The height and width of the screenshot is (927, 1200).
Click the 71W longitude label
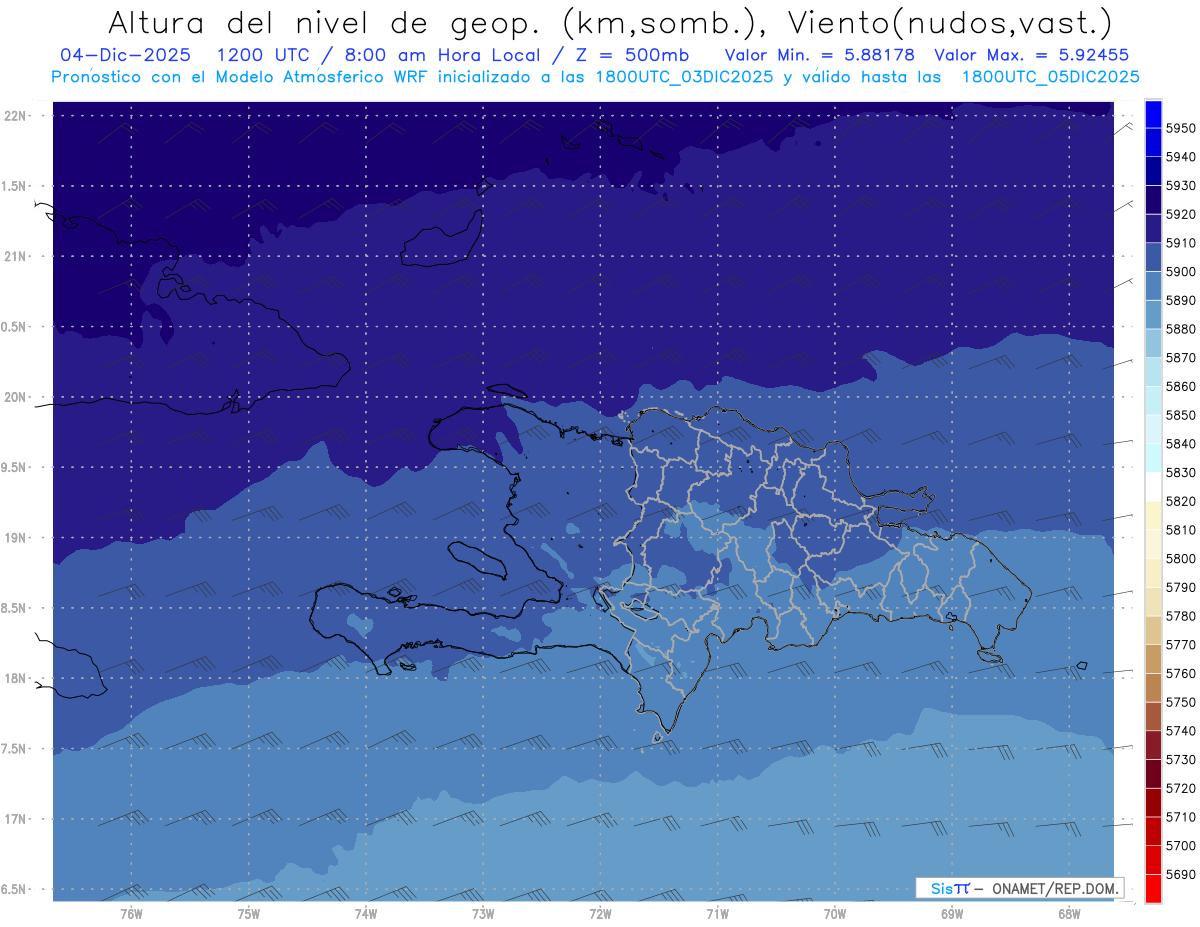[717, 914]
